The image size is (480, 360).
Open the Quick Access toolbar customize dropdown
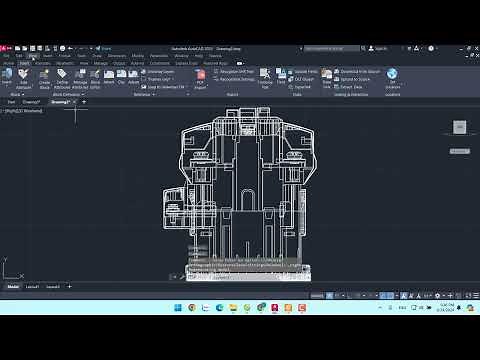pos(91,49)
